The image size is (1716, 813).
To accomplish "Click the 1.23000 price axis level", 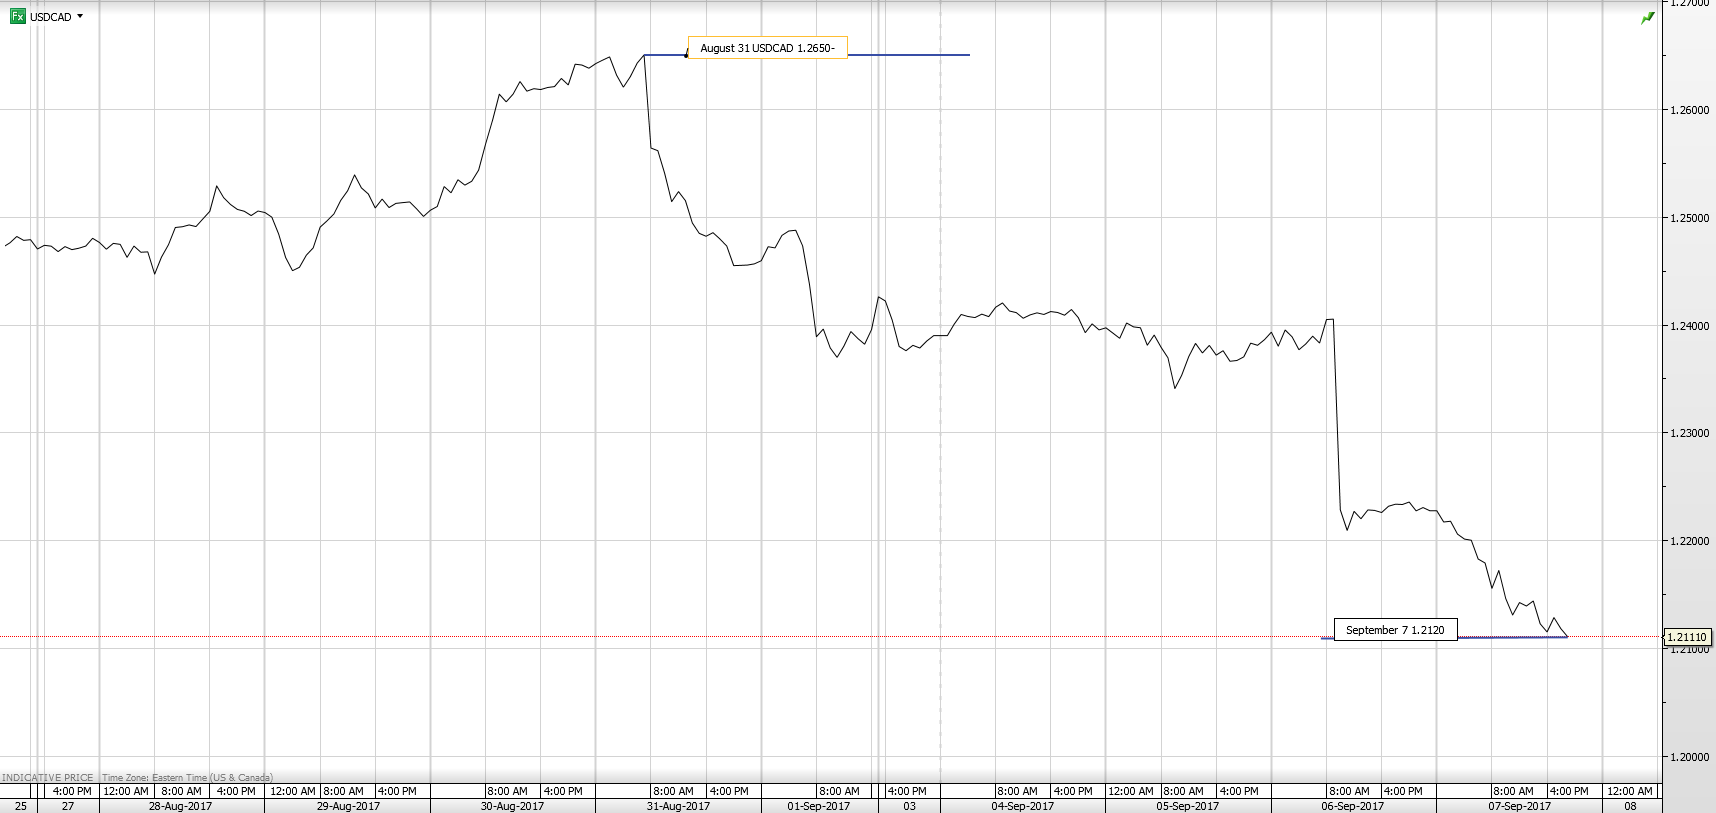I will pyautogui.click(x=1689, y=433).
